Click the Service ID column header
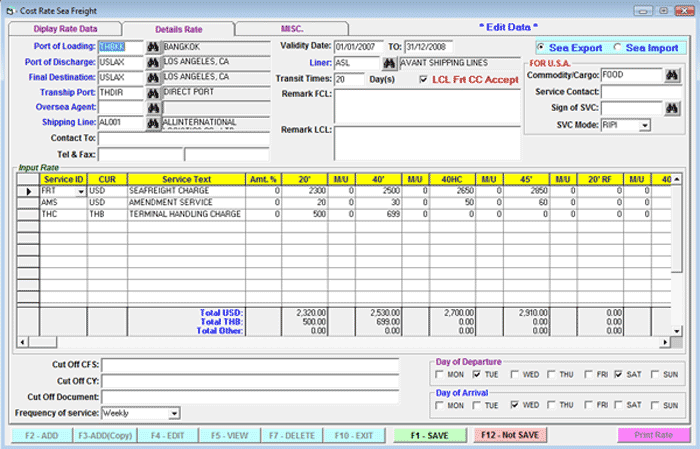This screenshot has height=449, width=700. point(63,179)
